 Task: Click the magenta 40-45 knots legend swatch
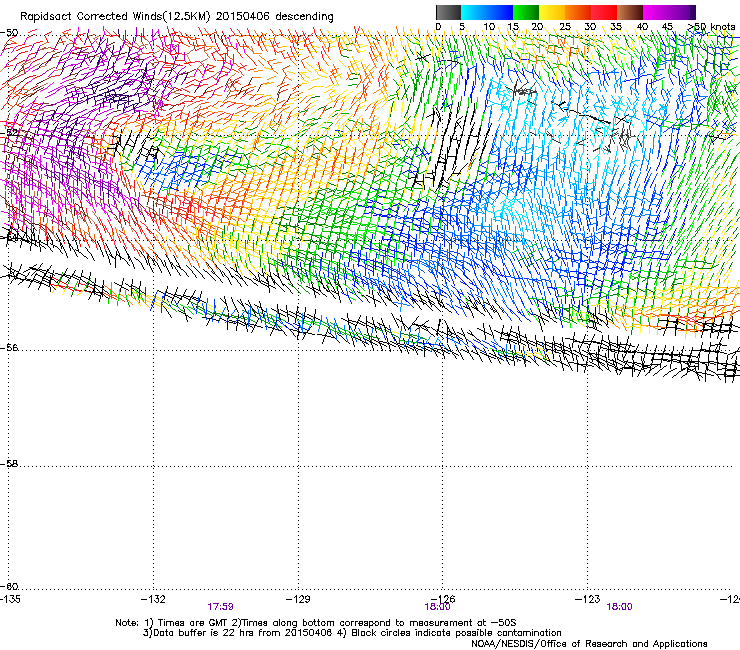click(656, 12)
